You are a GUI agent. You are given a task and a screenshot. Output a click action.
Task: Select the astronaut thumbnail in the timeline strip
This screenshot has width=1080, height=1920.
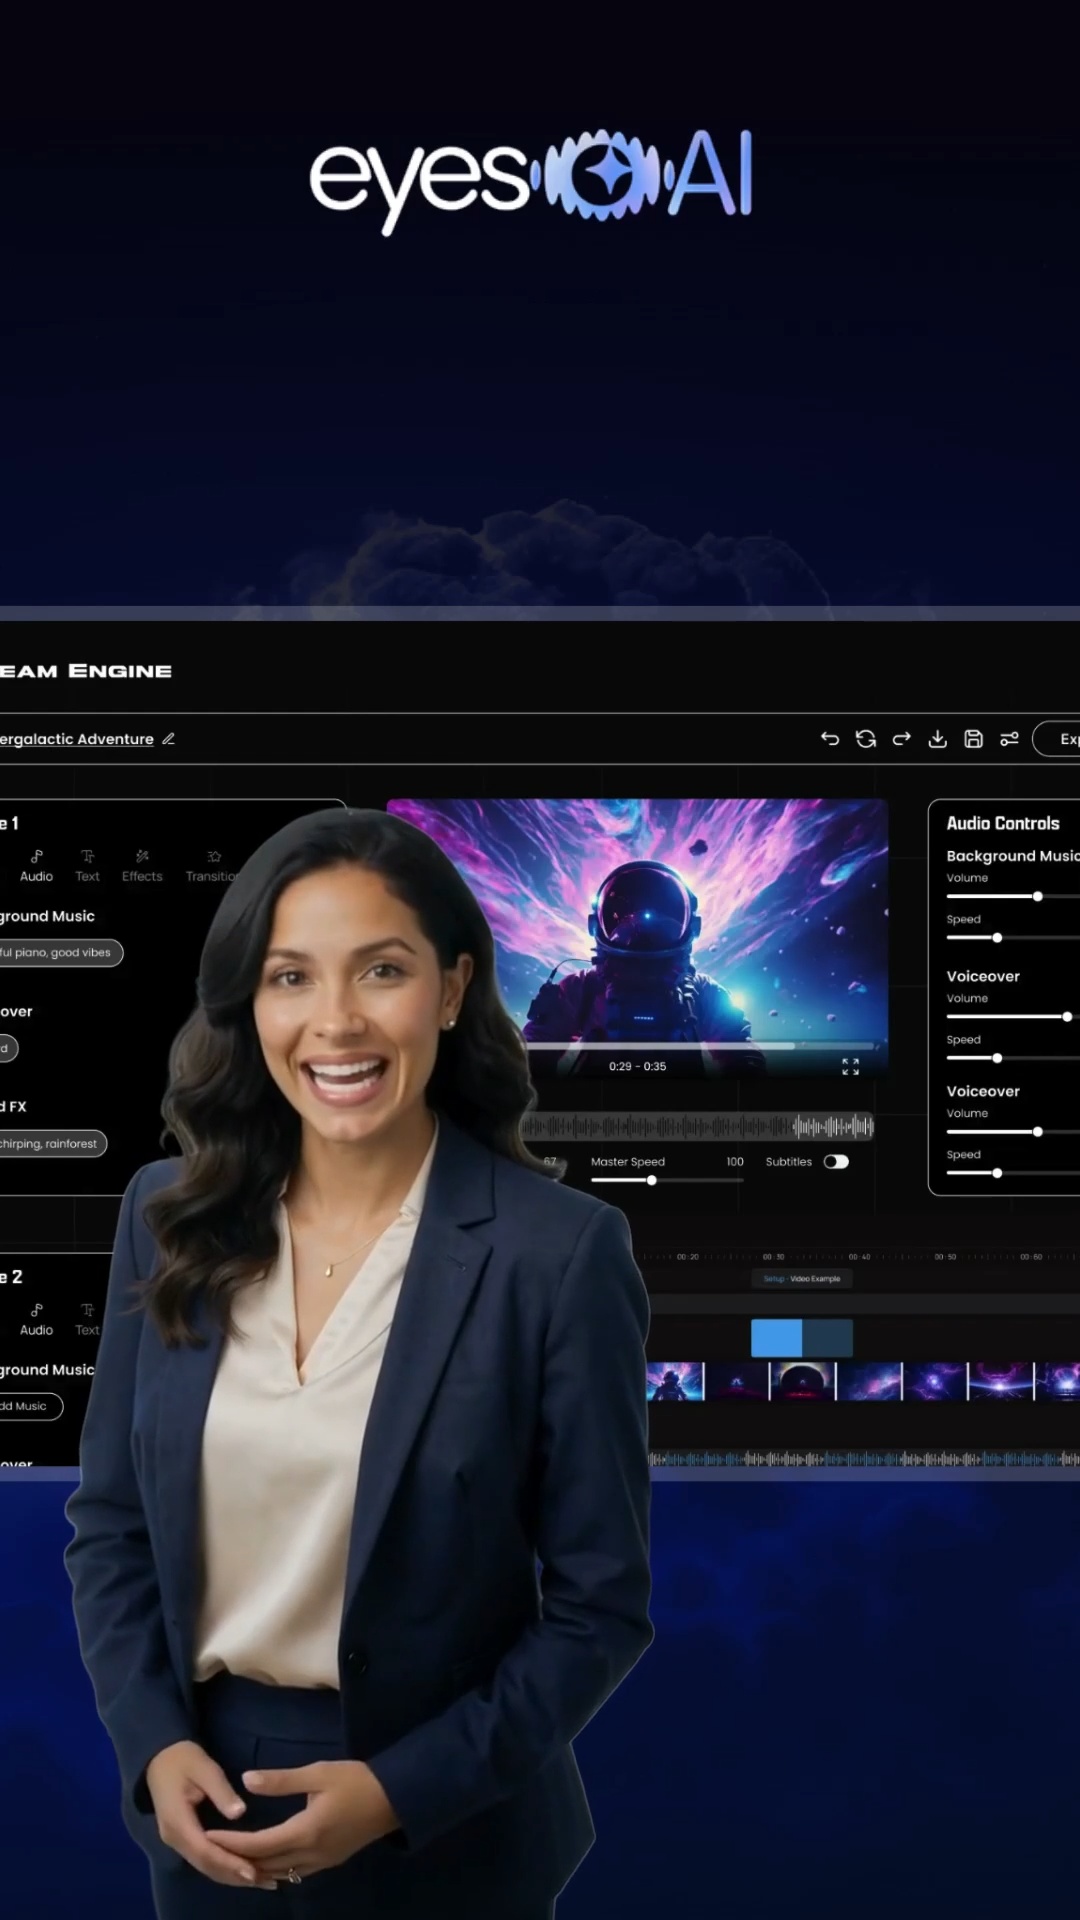[x=675, y=1381]
